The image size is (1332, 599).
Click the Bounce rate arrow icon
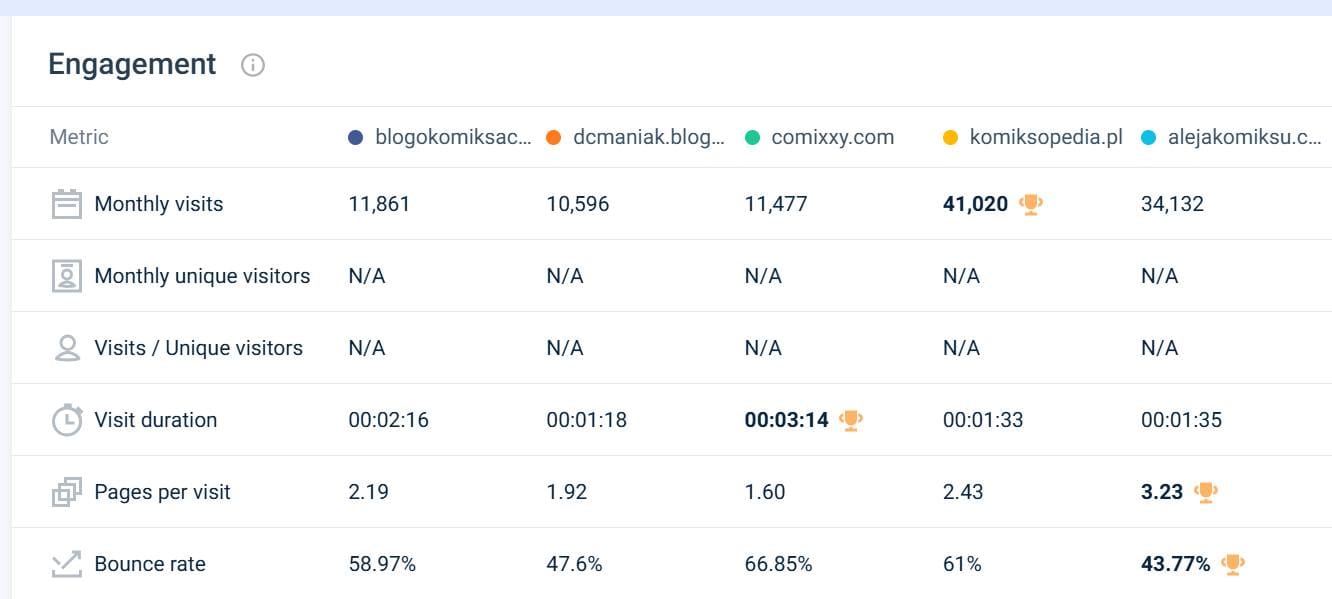pos(66,564)
